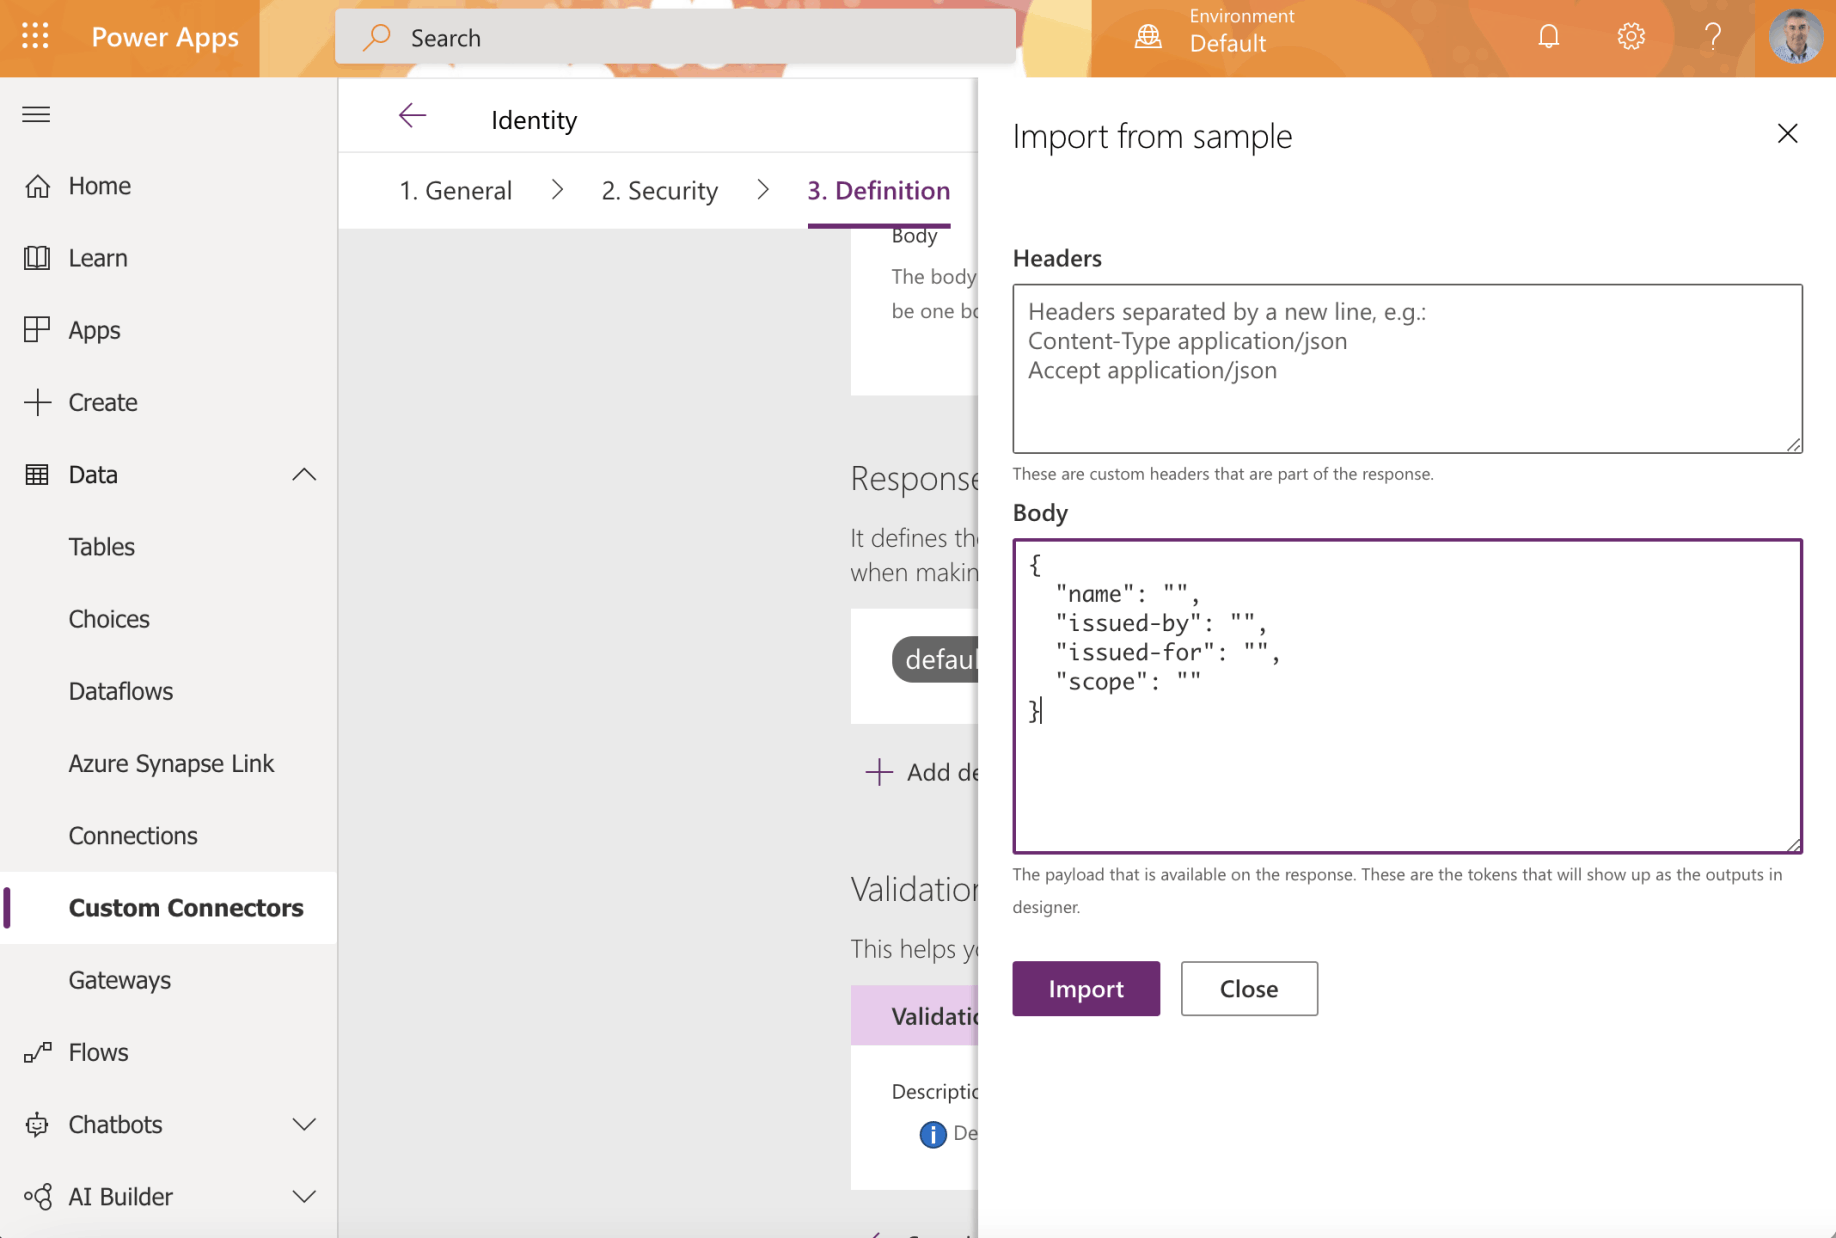Open the settings gear
This screenshot has height=1238, width=1836.
pos(1630,37)
